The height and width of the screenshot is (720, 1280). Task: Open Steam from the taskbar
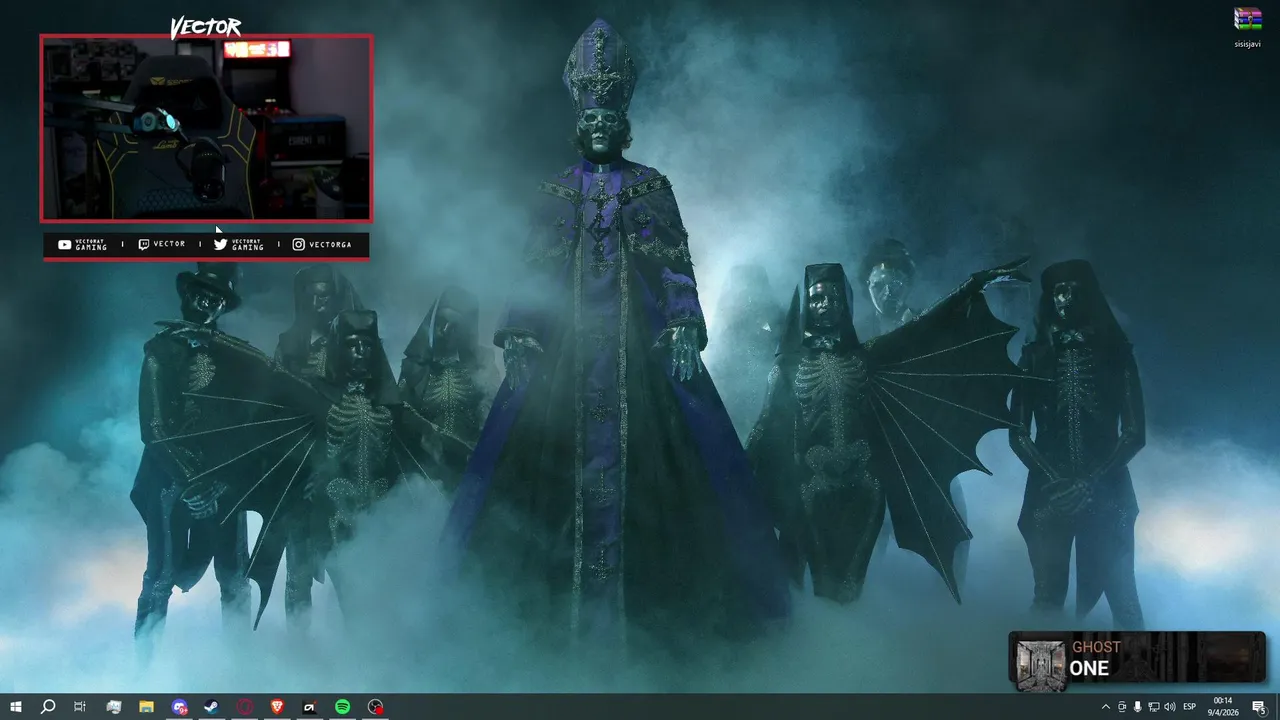pyautogui.click(x=212, y=707)
